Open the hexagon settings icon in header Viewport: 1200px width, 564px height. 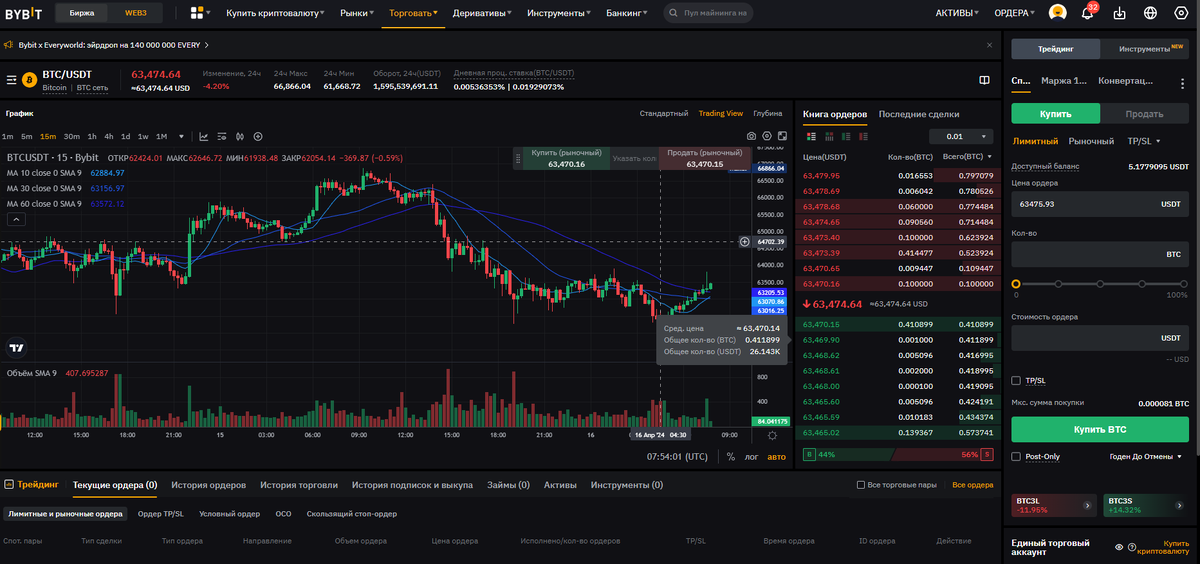[x=1181, y=13]
